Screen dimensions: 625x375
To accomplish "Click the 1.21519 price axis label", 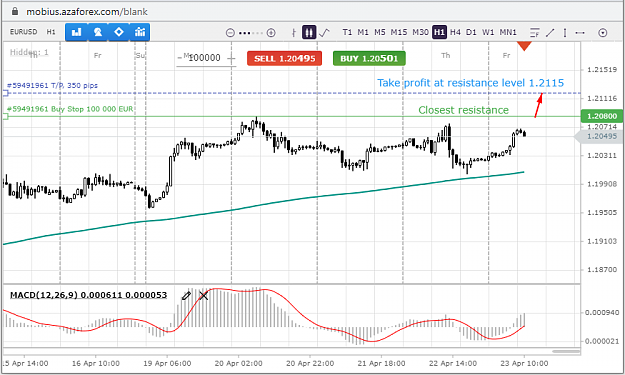I will [602, 70].
